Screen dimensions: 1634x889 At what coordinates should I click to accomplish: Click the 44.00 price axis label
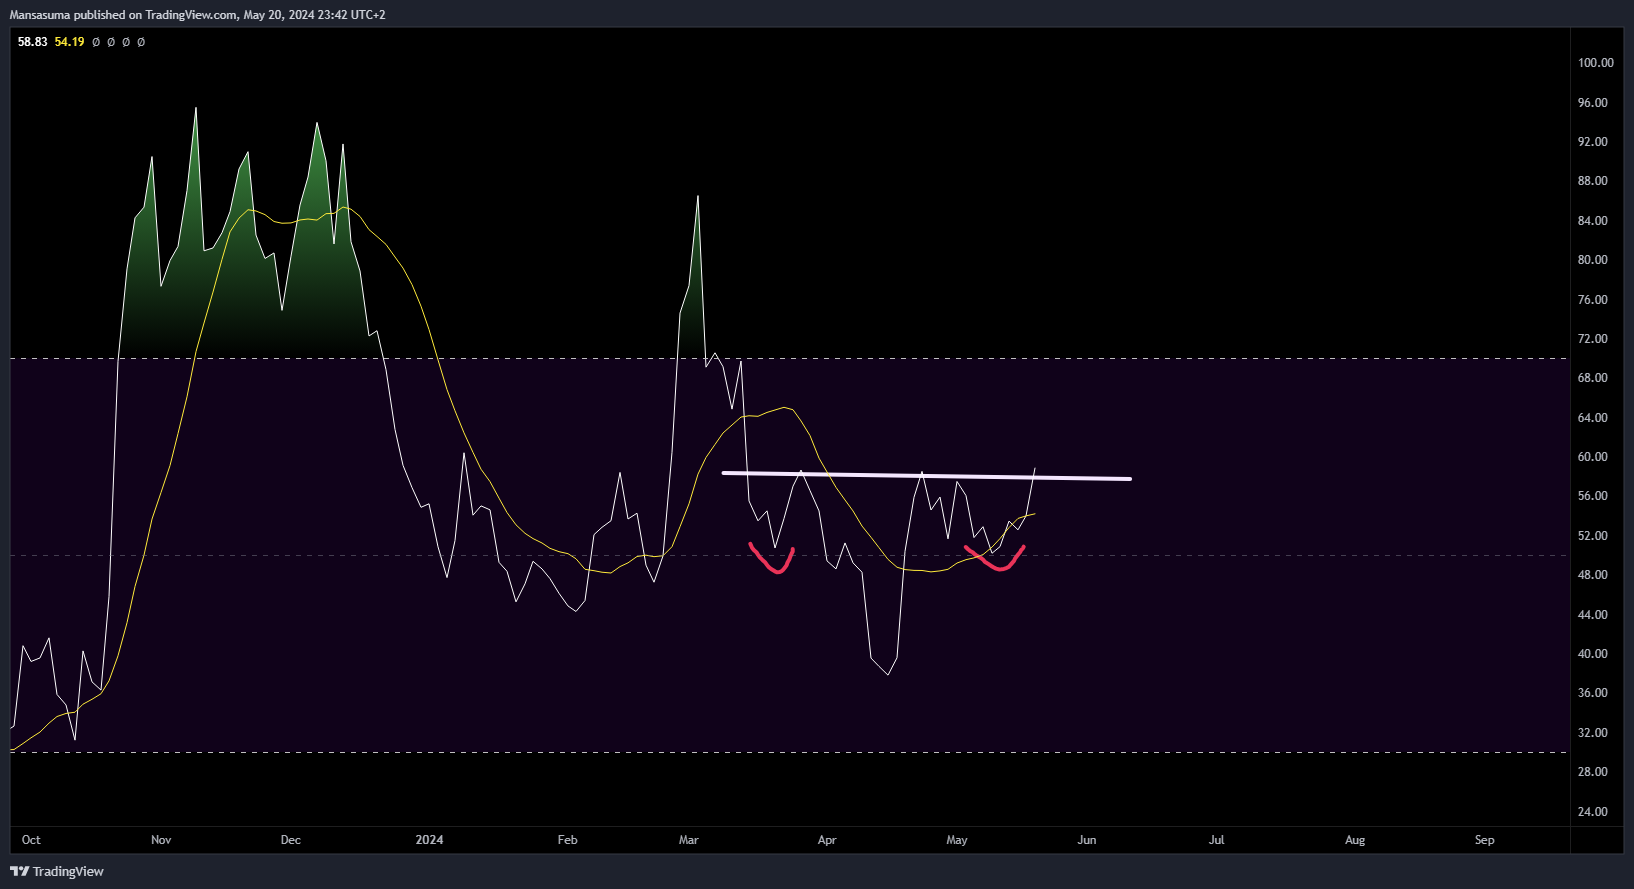click(x=1592, y=615)
